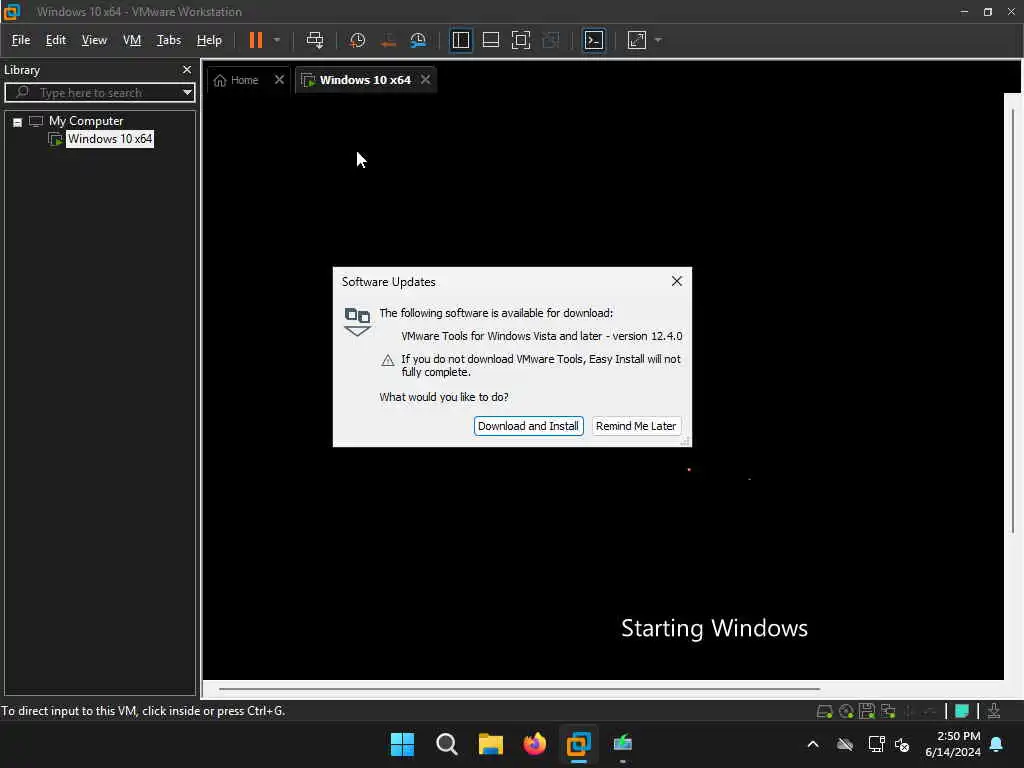Open the View menu
The image size is (1024, 768).
pyautogui.click(x=94, y=40)
